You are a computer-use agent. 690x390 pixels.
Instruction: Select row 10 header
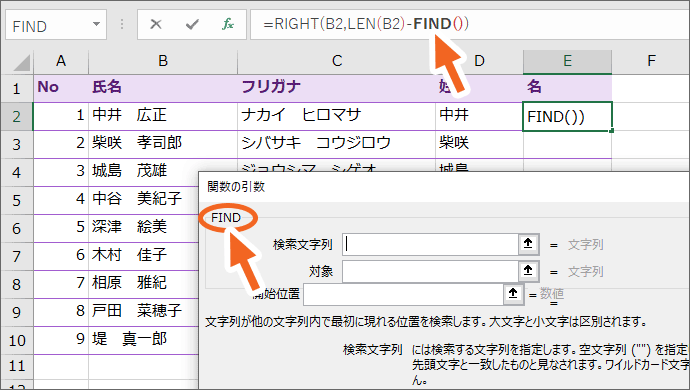click(17, 340)
